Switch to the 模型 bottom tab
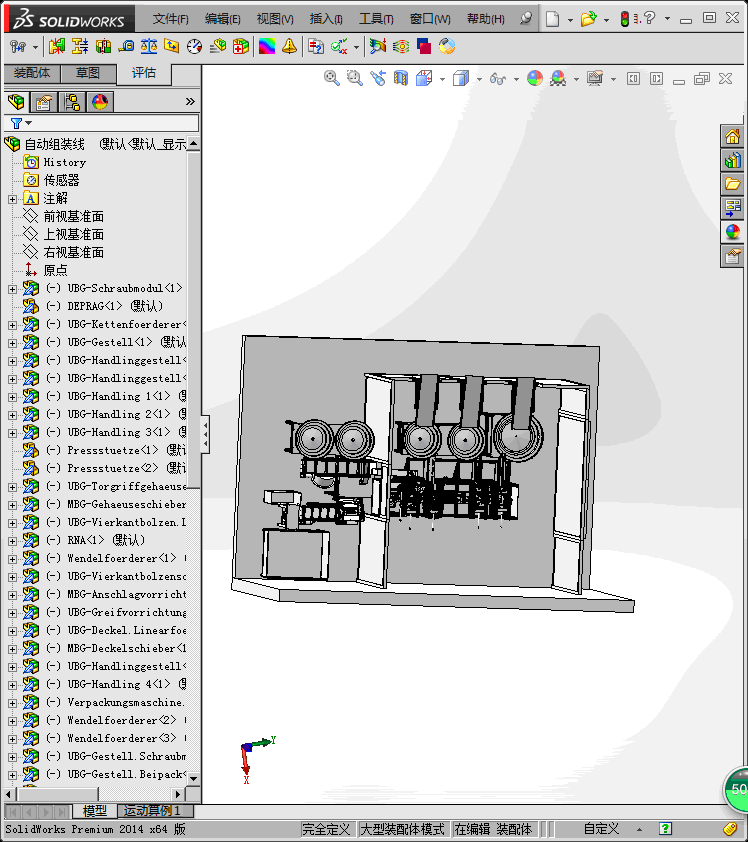 pyautogui.click(x=95, y=811)
